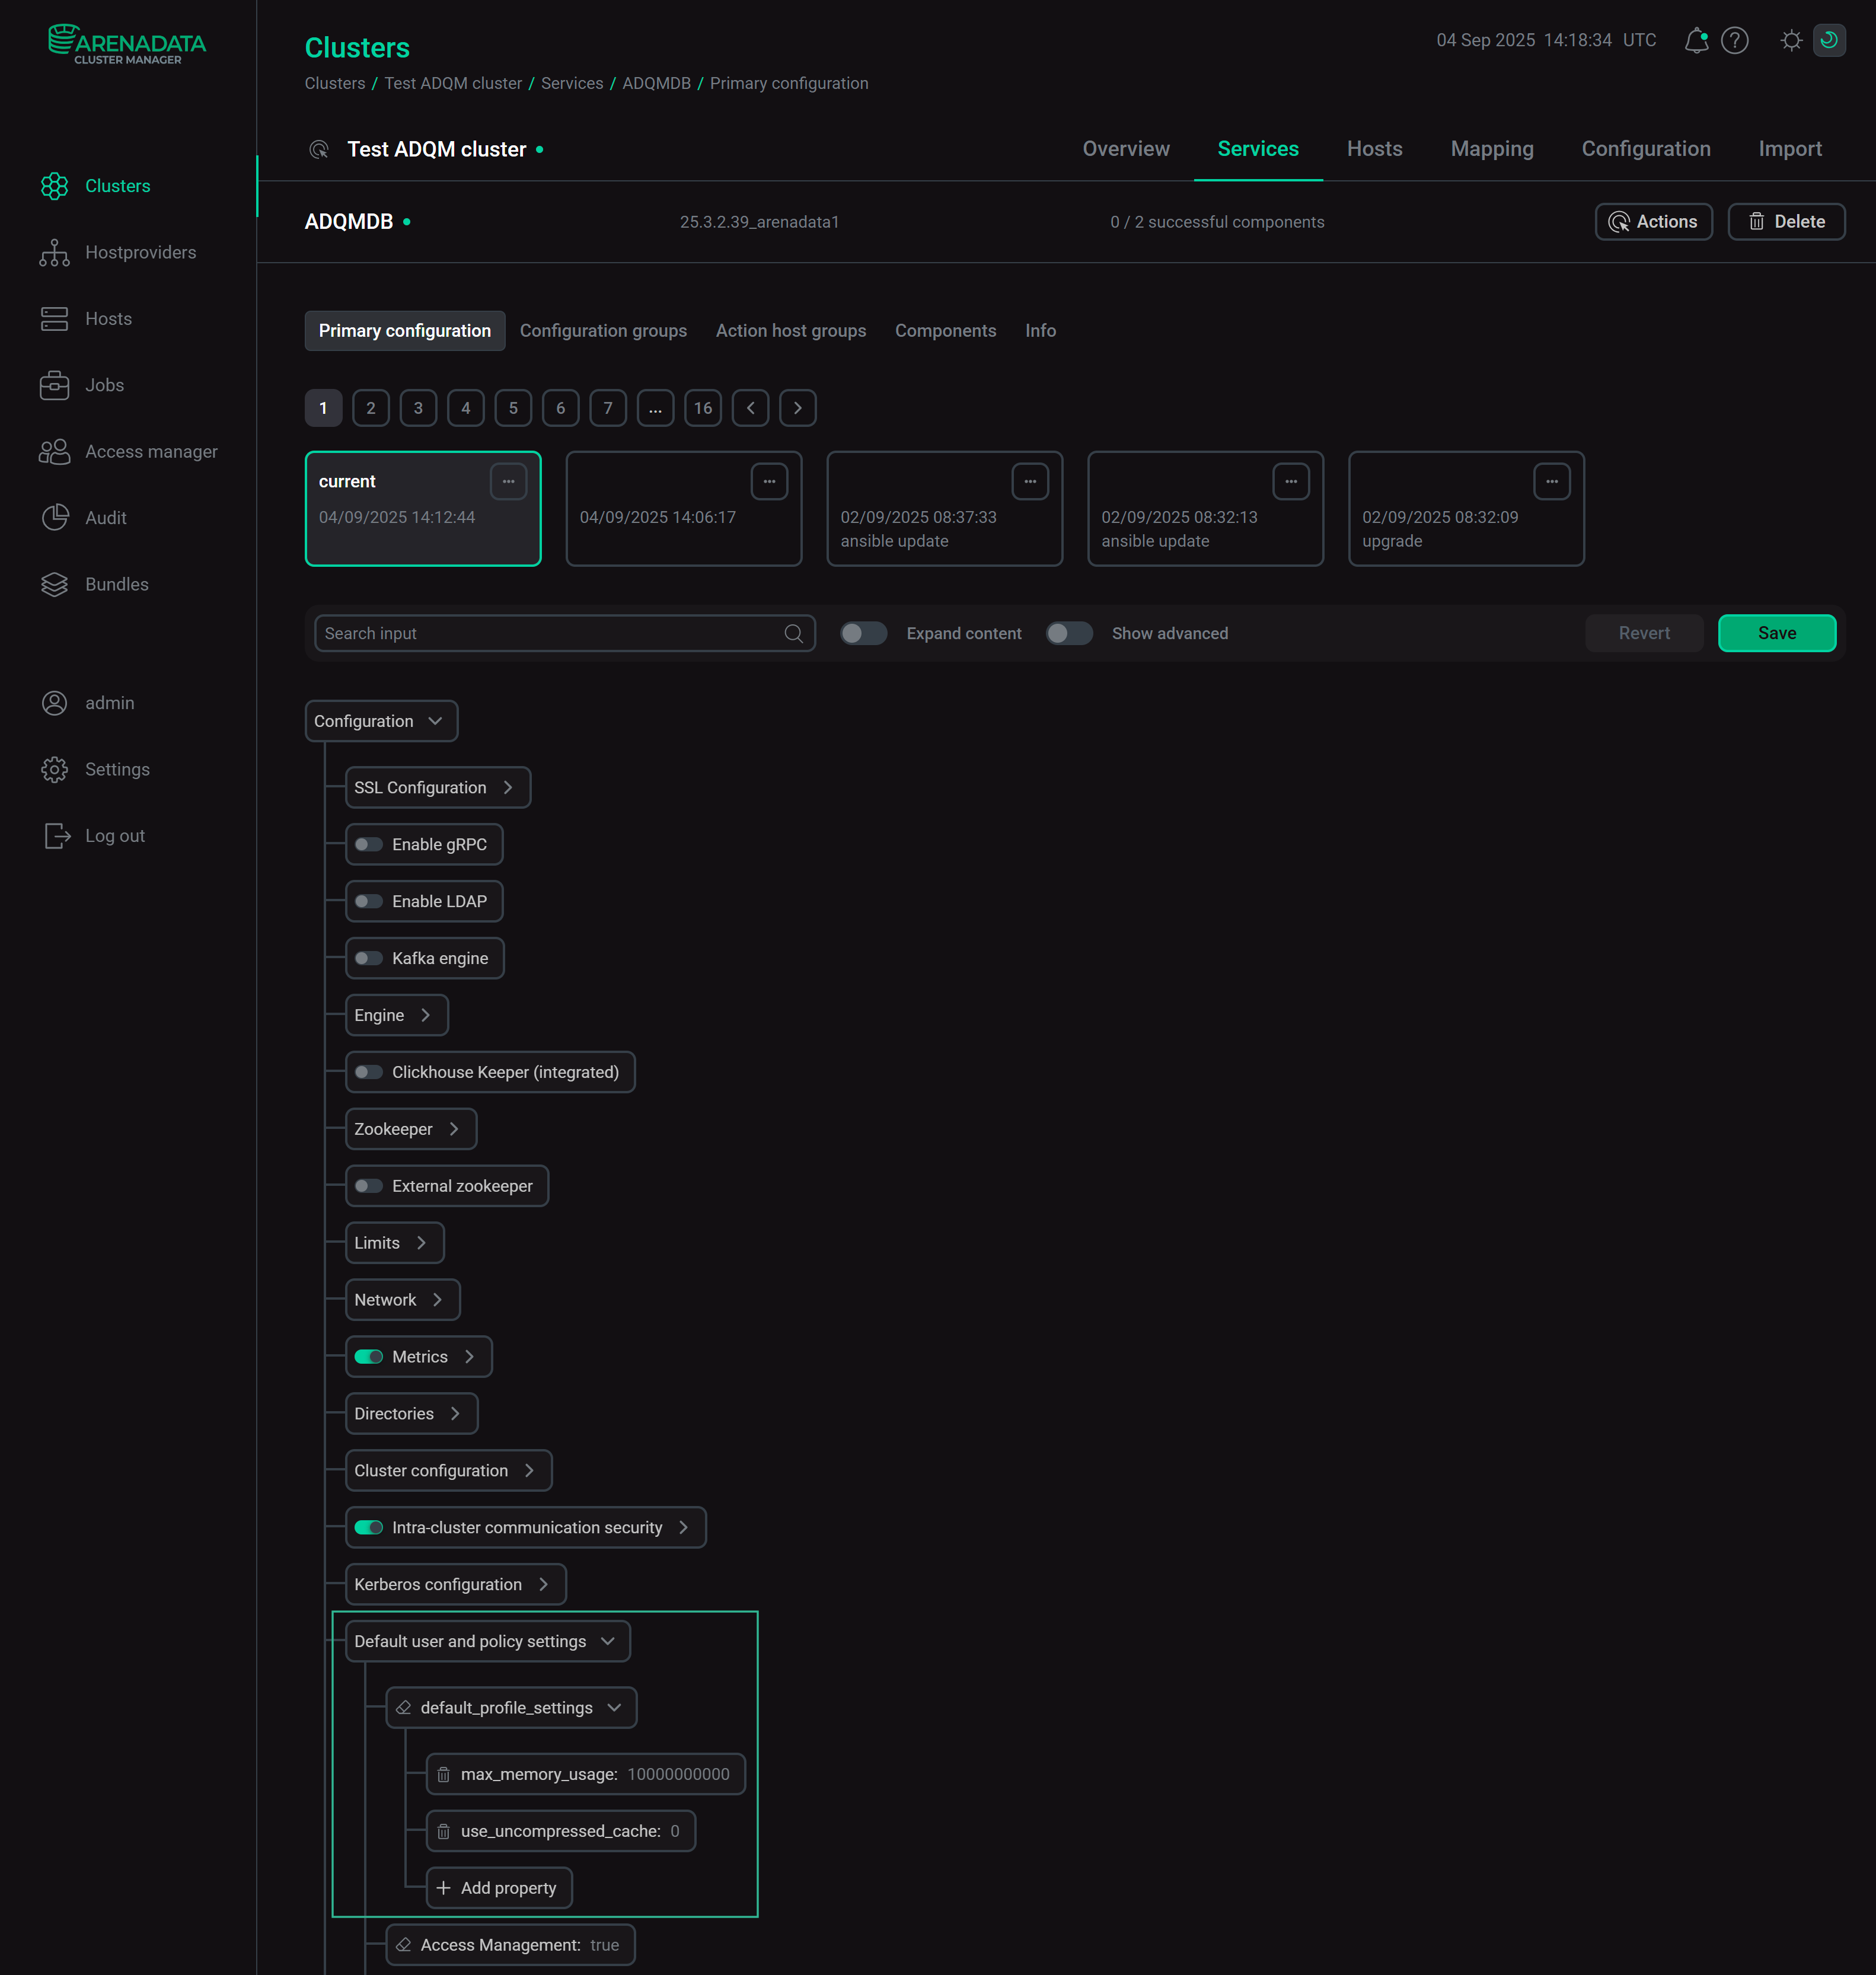This screenshot has height=1975, width=1876.
Task: Collapse the Default user and policy settings group
Action: 608,1641
